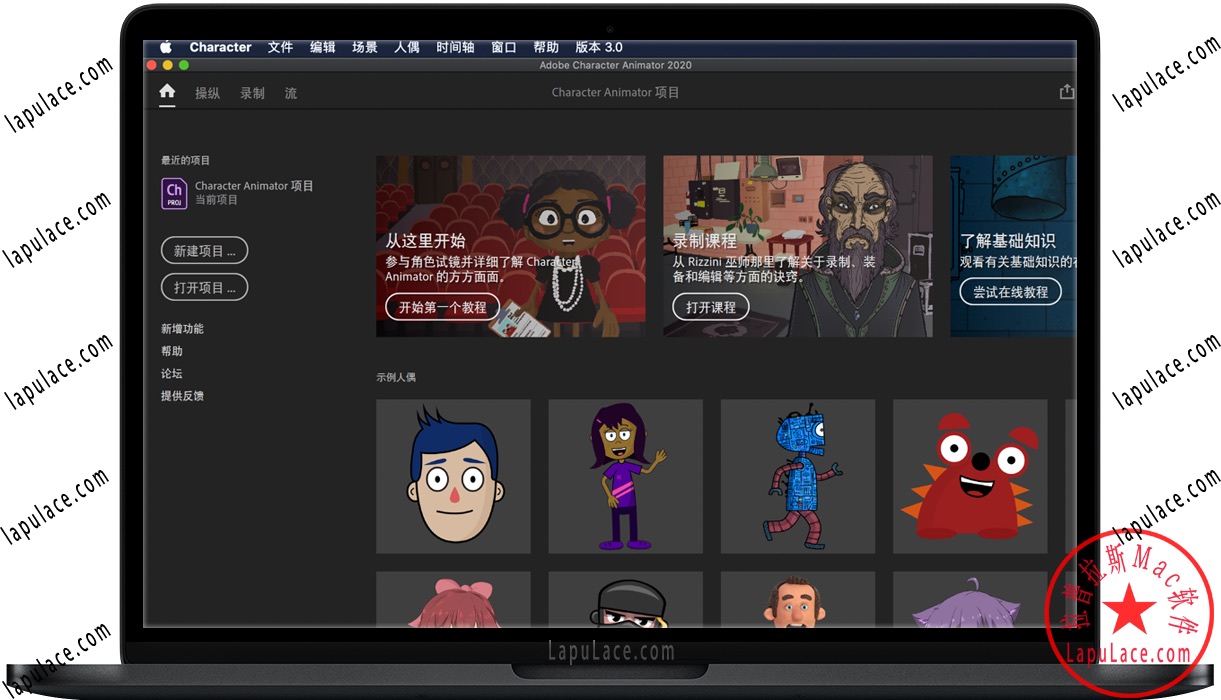Click 提供反馈 to give feedback

(x=182, y=395)
